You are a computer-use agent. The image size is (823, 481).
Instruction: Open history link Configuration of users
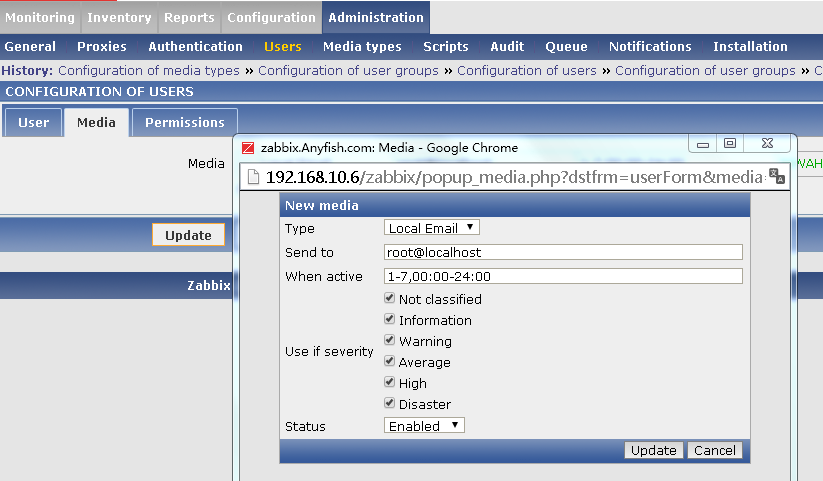(526, 70)
